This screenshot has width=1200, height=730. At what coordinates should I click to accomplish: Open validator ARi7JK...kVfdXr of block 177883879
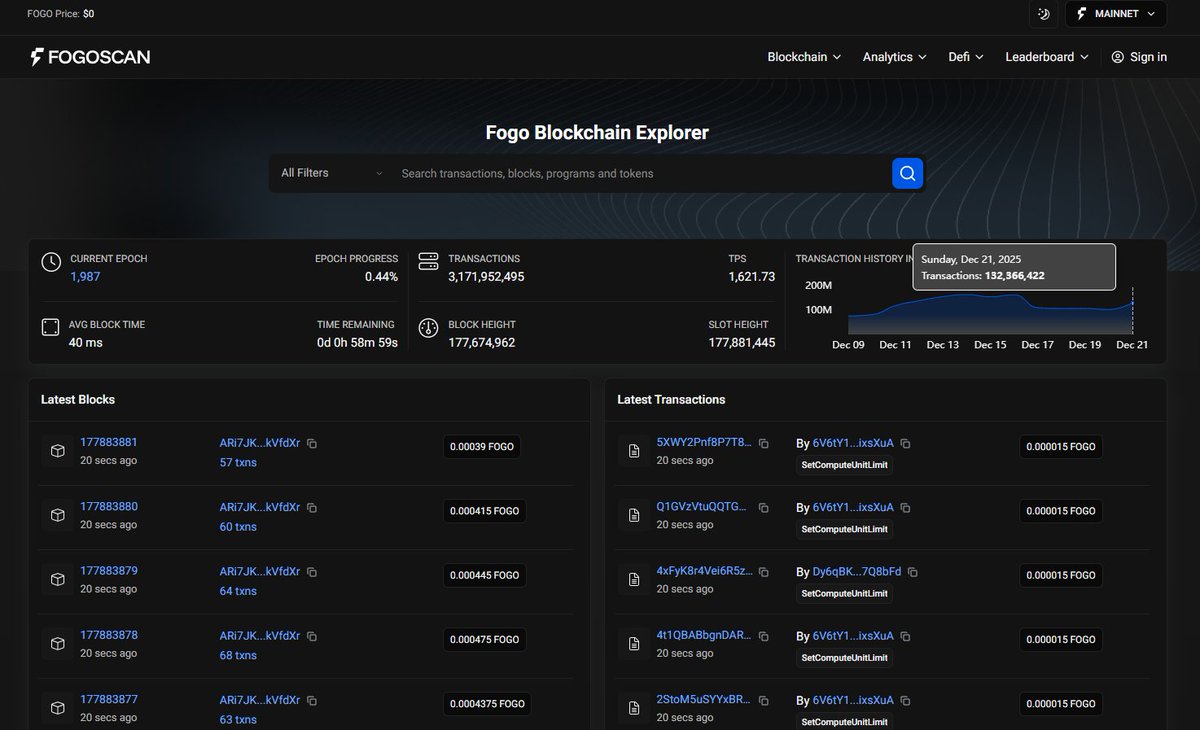point(260,572)
